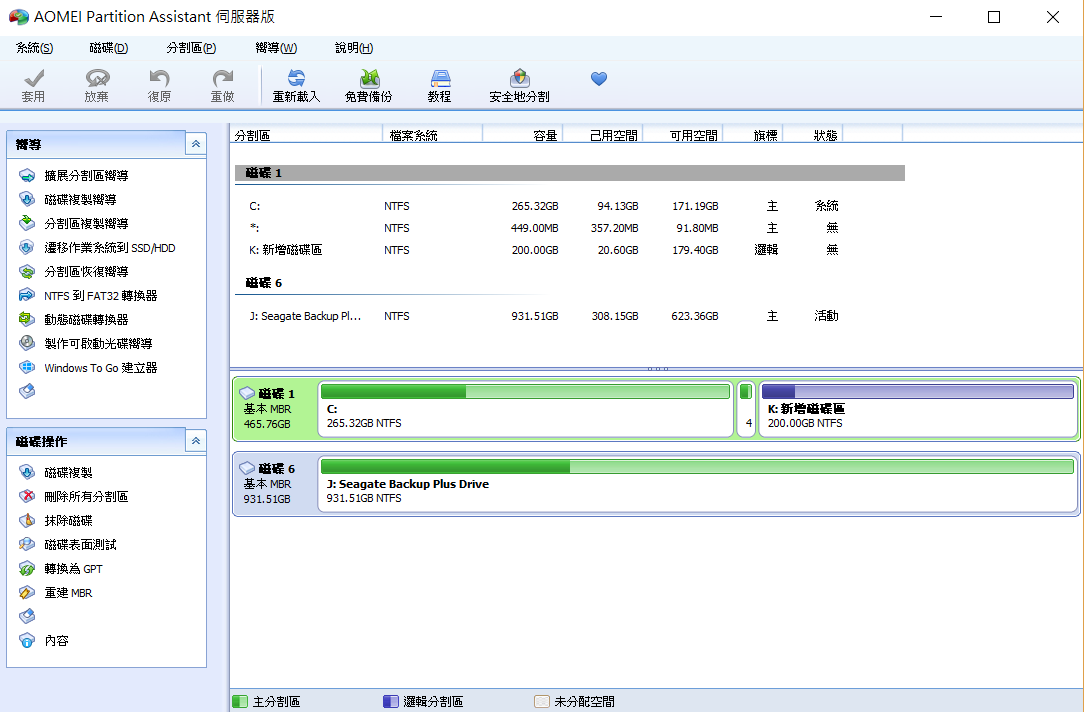Click the pane splitter handle dots
The image size is (1084, 712).
(x=657, y=369)
